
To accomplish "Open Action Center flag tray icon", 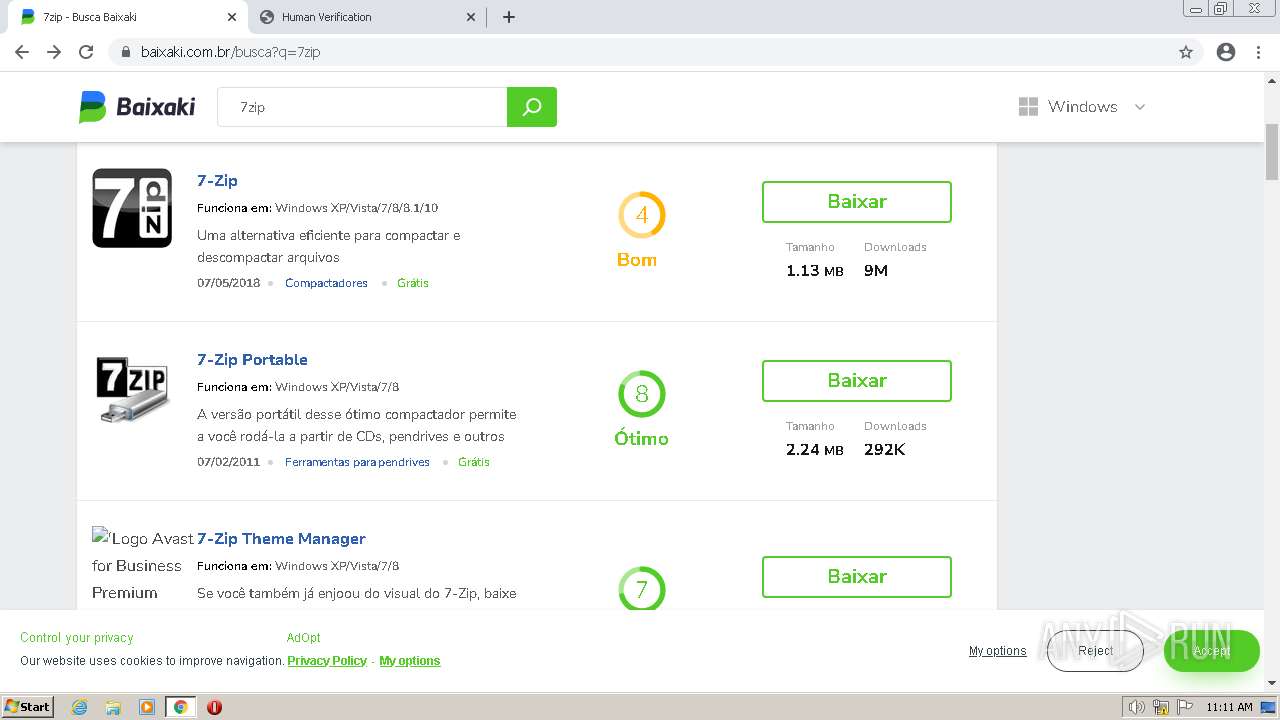I will [1184, 707].
